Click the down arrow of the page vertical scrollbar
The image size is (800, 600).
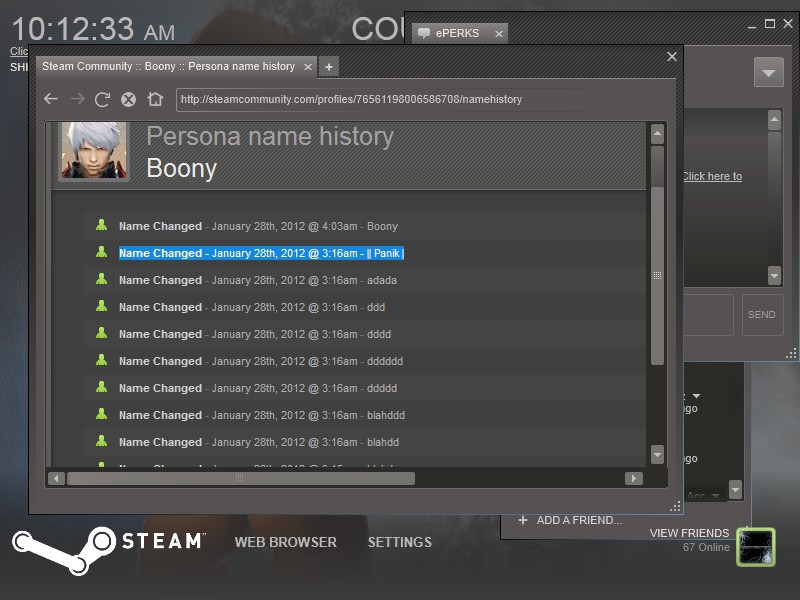tap(657, 454)
